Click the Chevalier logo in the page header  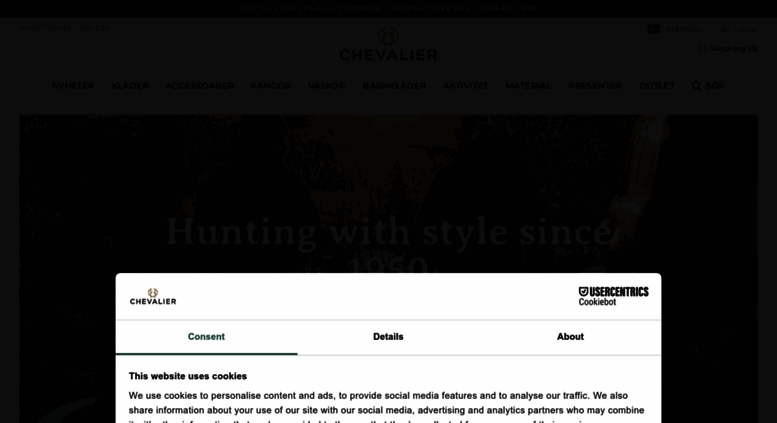[388, 44]
